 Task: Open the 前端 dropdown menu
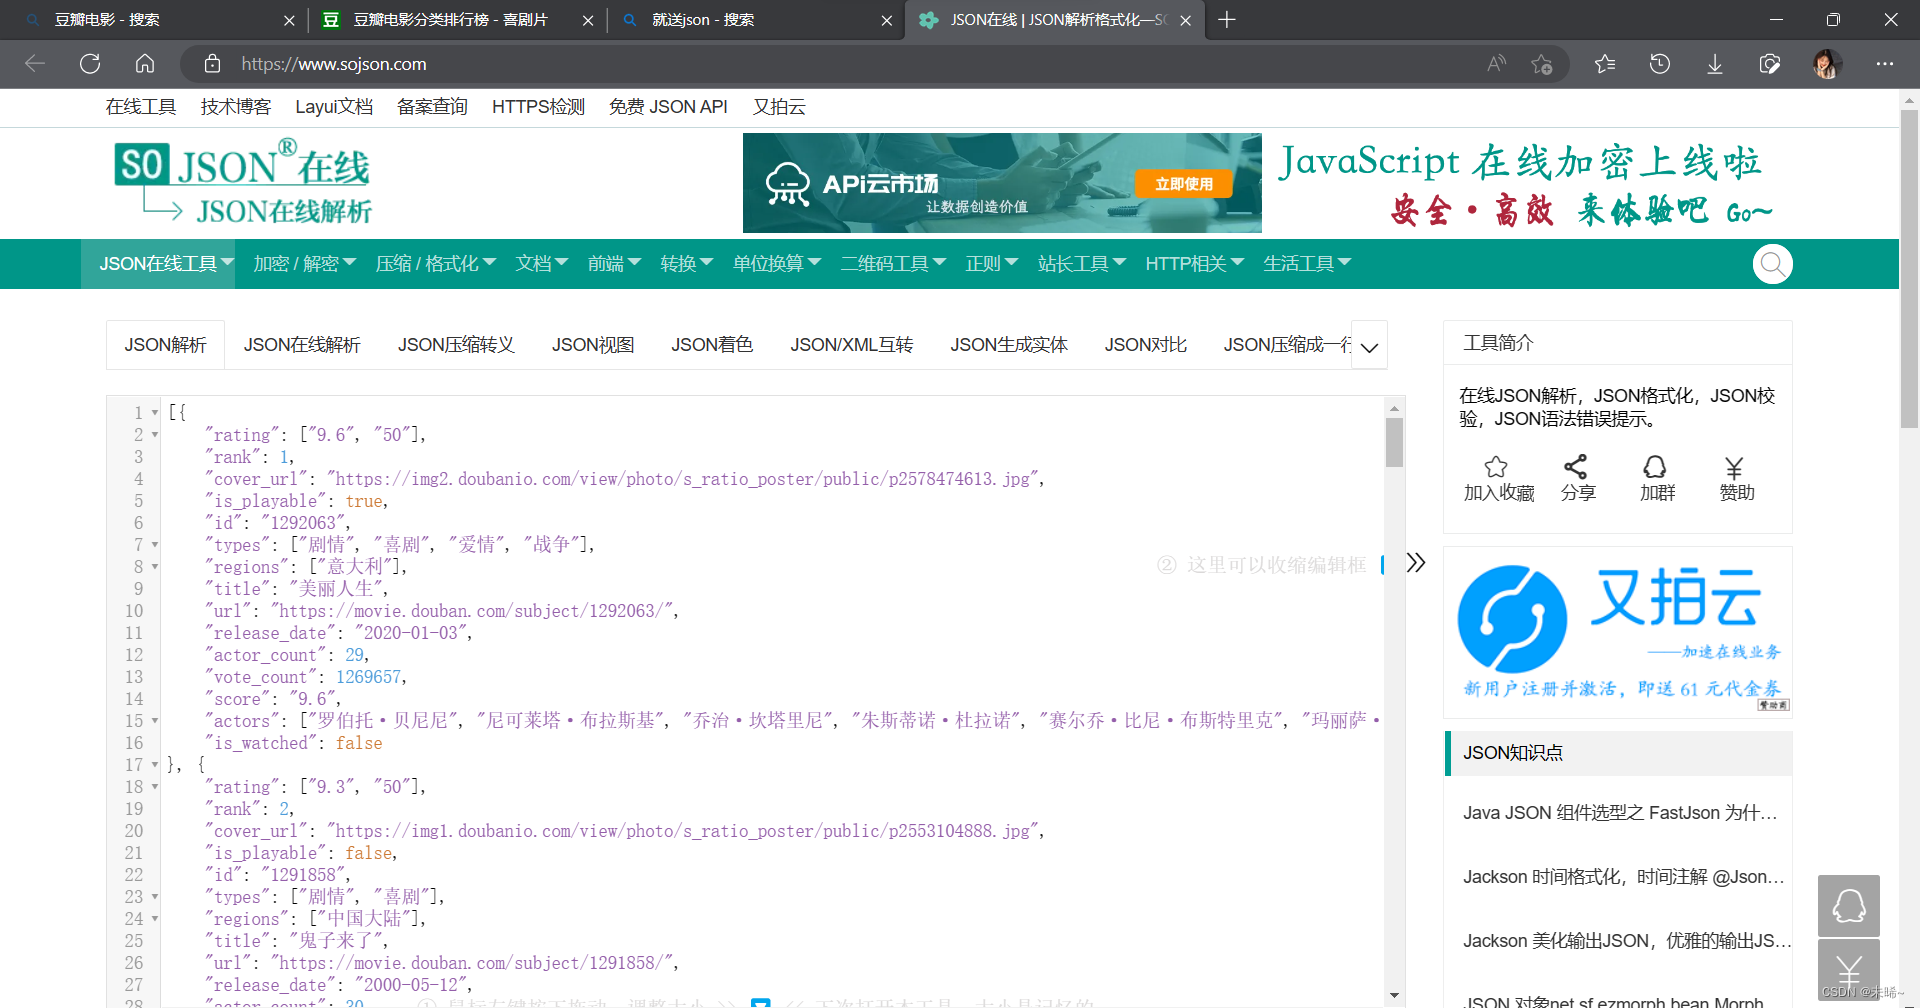(613, 264)
